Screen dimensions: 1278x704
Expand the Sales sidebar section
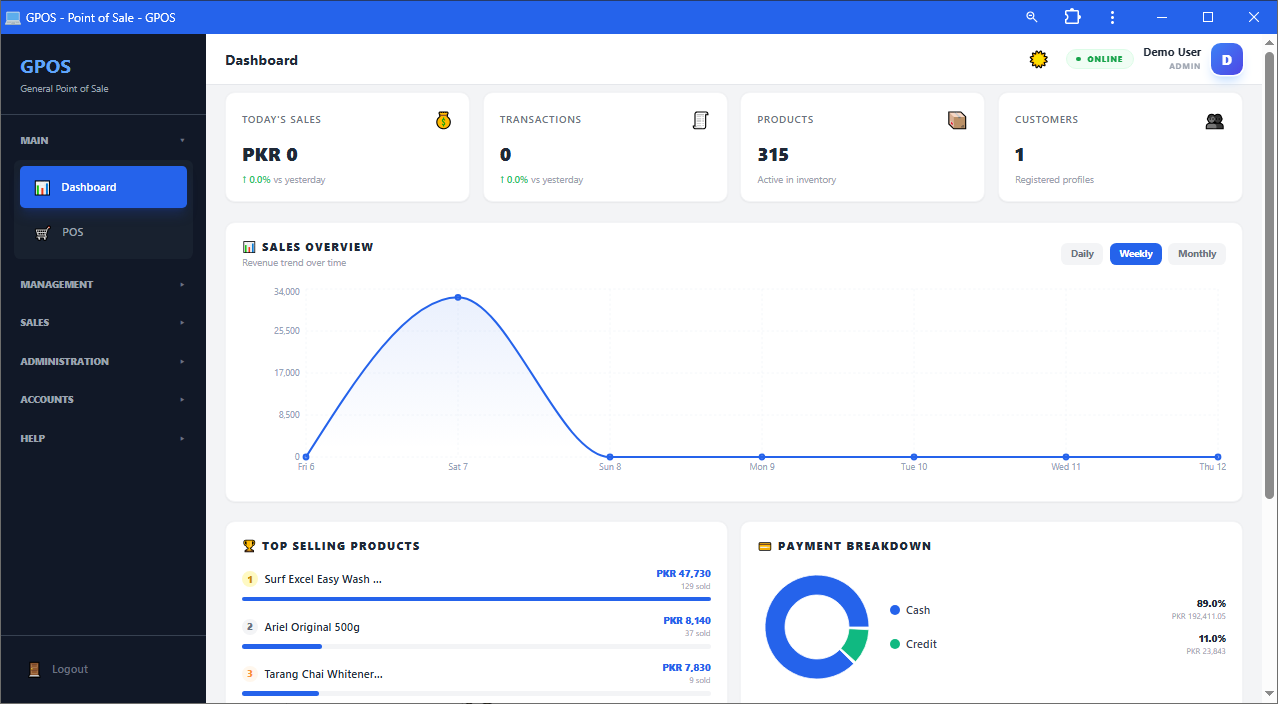103,323
